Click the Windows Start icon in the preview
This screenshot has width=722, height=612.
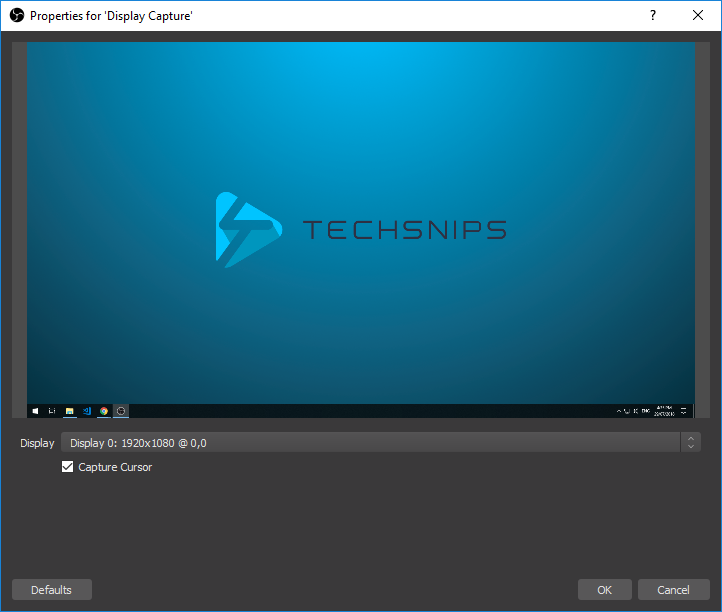click(x=35, y=411)
